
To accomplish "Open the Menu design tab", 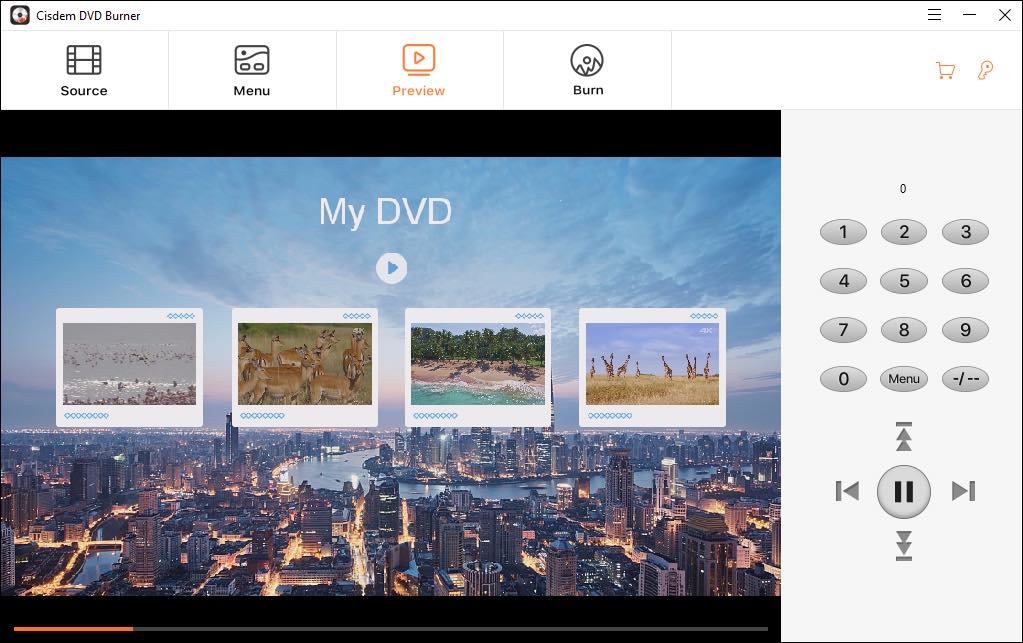I will click(251, 68).
